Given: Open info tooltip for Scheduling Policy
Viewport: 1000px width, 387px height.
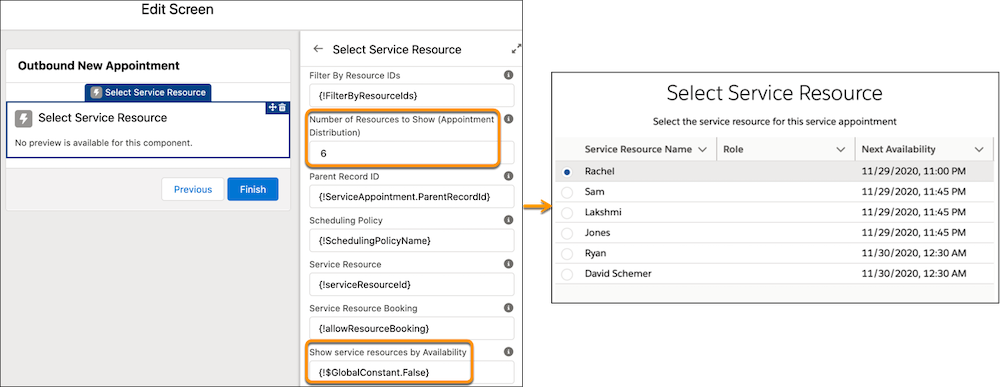Looking at the screenshot, I should (x=508, y=220).
